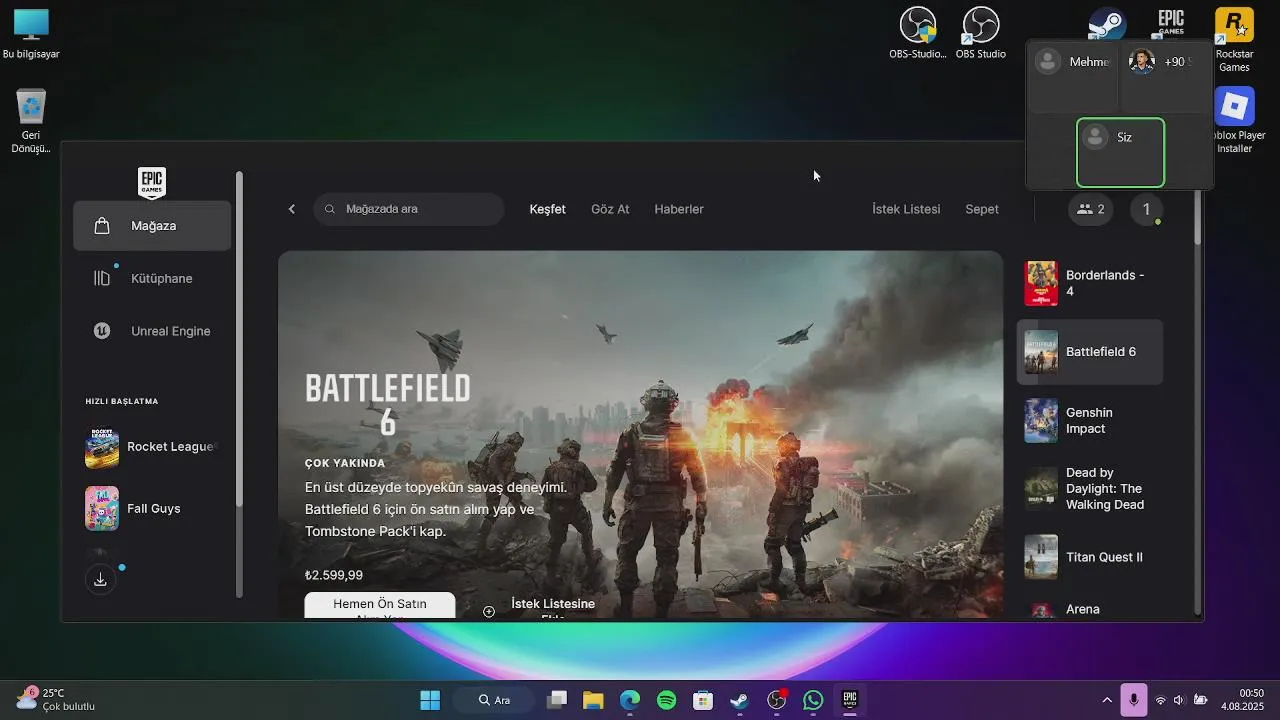Open the downloads icon in the sidebar

tap(100, 580)
